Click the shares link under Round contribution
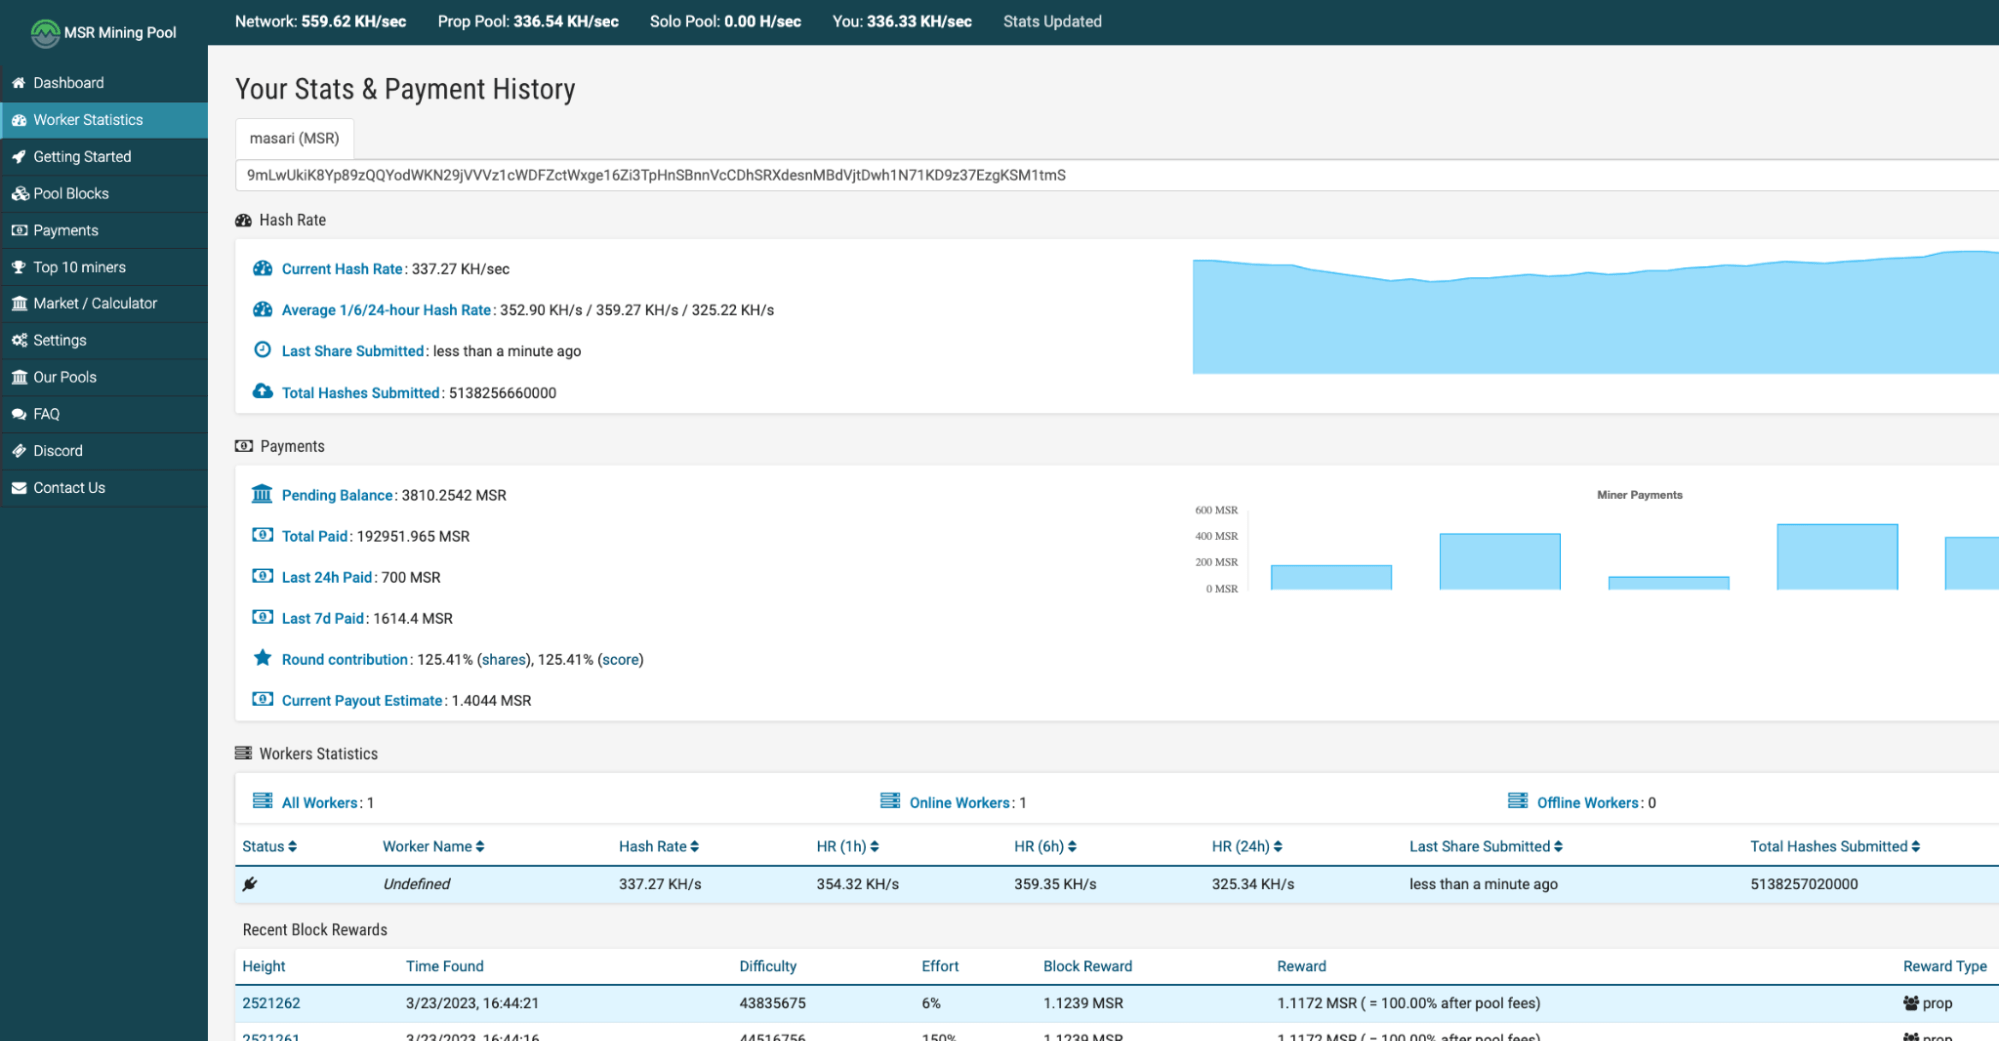 (504, 659)
